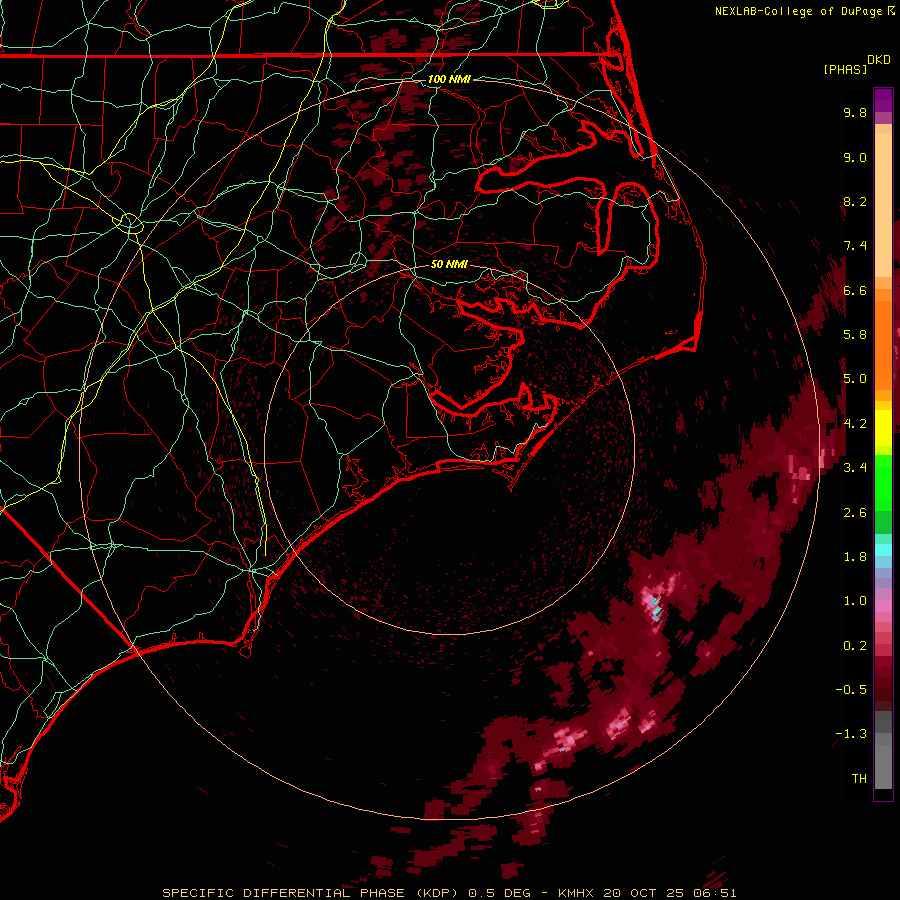Click the 4.2 legend value
The image size is (900, 900).
point(855,424)
